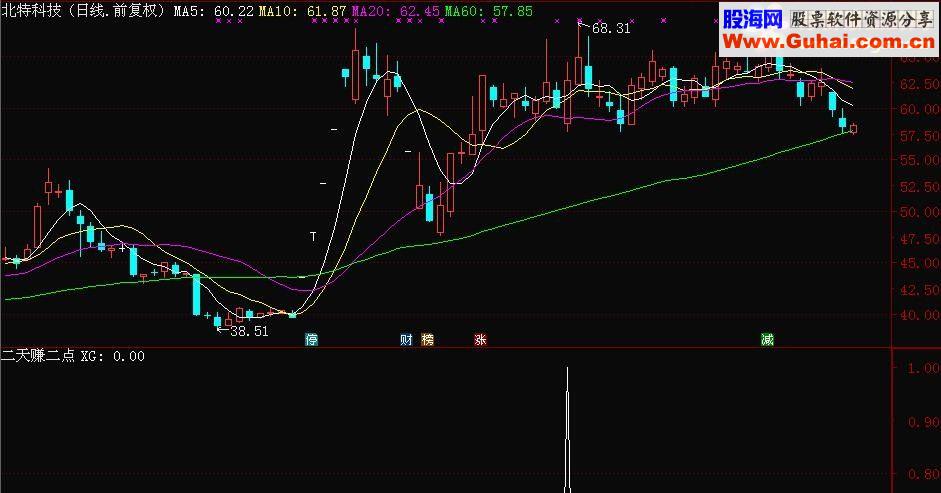Click the 榜 event marker icon
Image resolution: width=941 pixels, height=493 pixels.
tap(427, 339)
